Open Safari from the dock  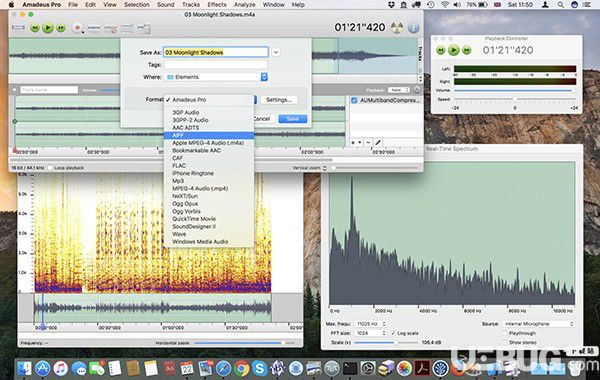coord(223,369)
